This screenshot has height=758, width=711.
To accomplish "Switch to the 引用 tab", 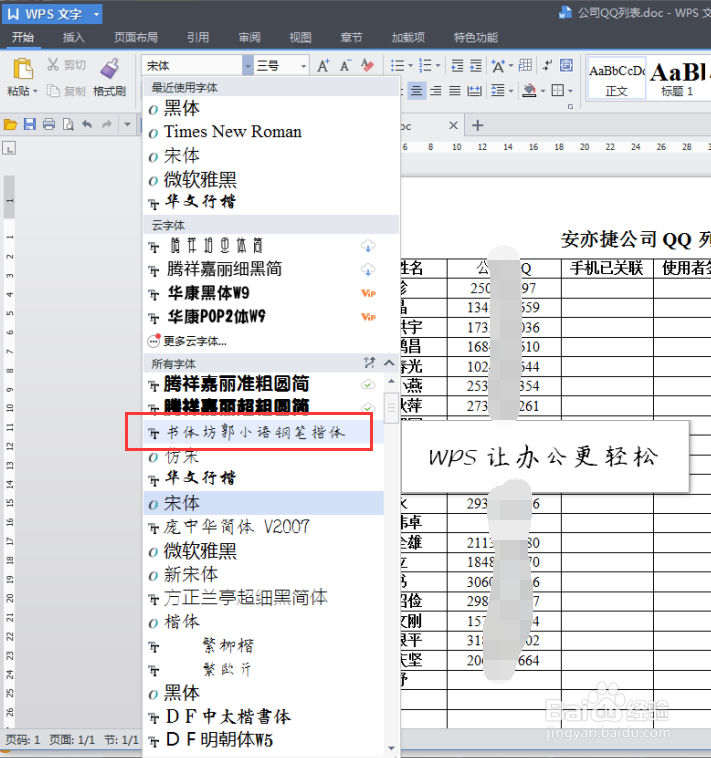I will coord(198,37).
